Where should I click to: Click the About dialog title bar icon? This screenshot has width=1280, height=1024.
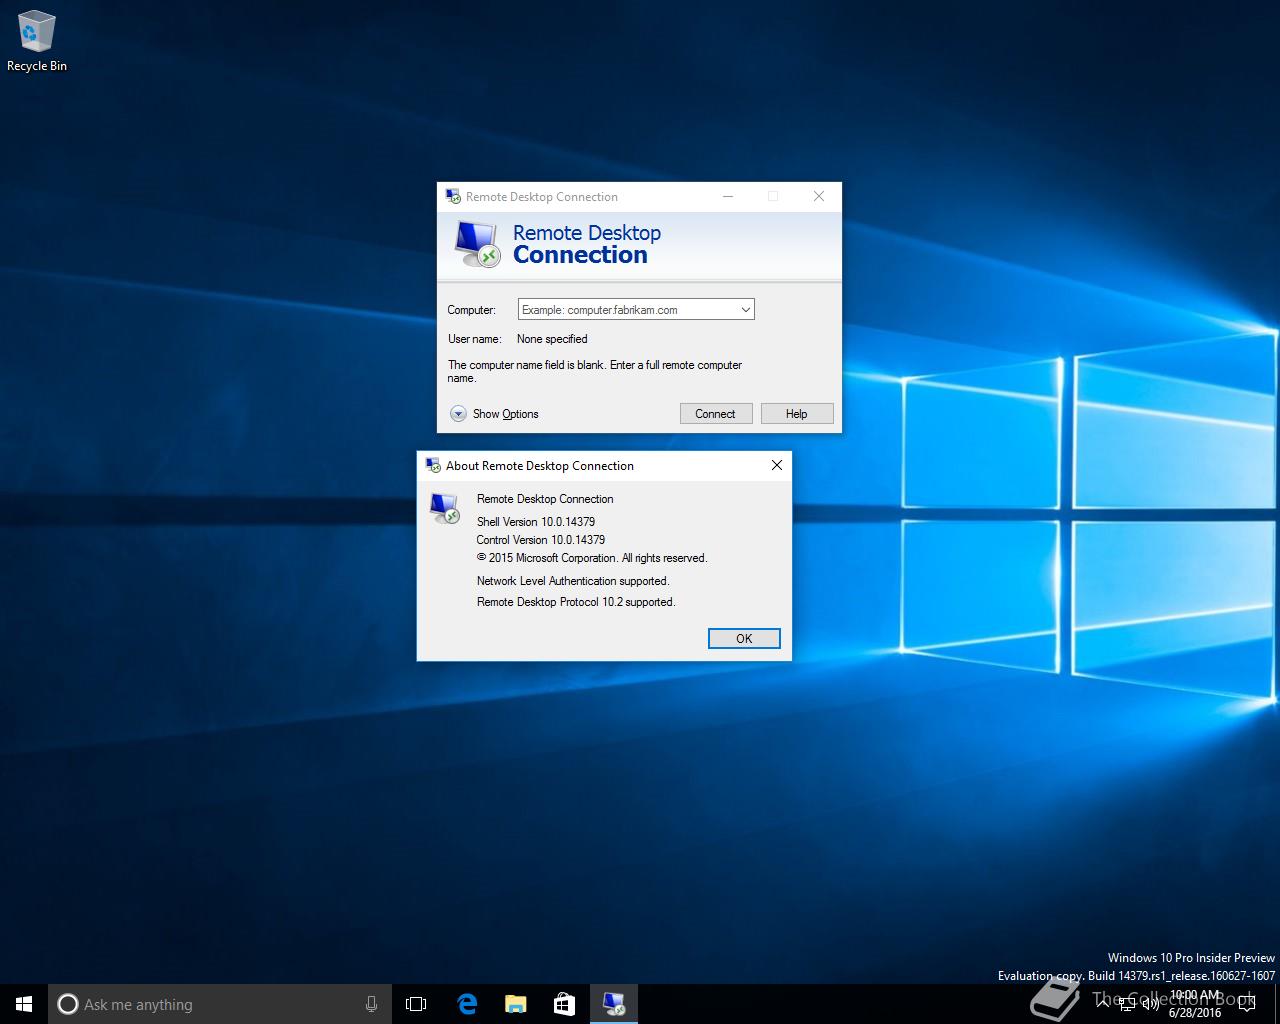pyautogui.click(x=433, y=465)
